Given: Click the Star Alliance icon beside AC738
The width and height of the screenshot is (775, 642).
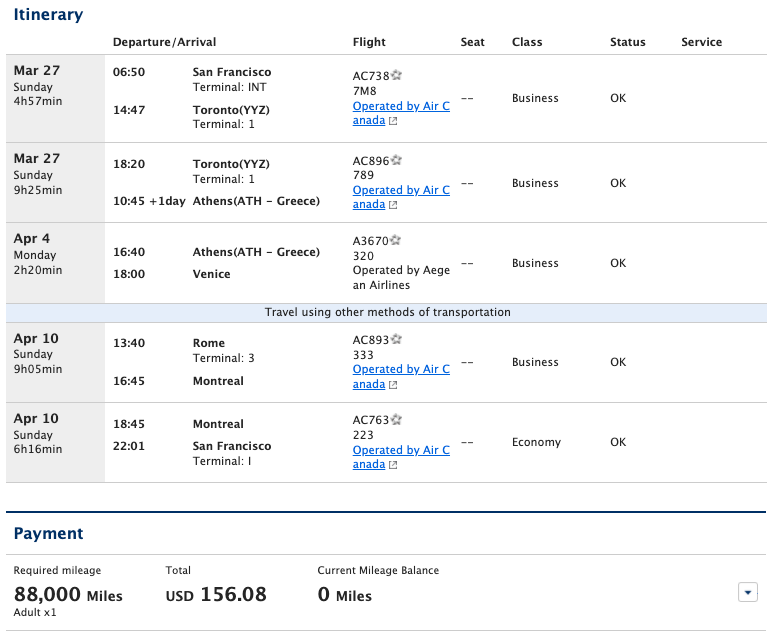Looking at the screenshot, I should (x=396, y=75).
